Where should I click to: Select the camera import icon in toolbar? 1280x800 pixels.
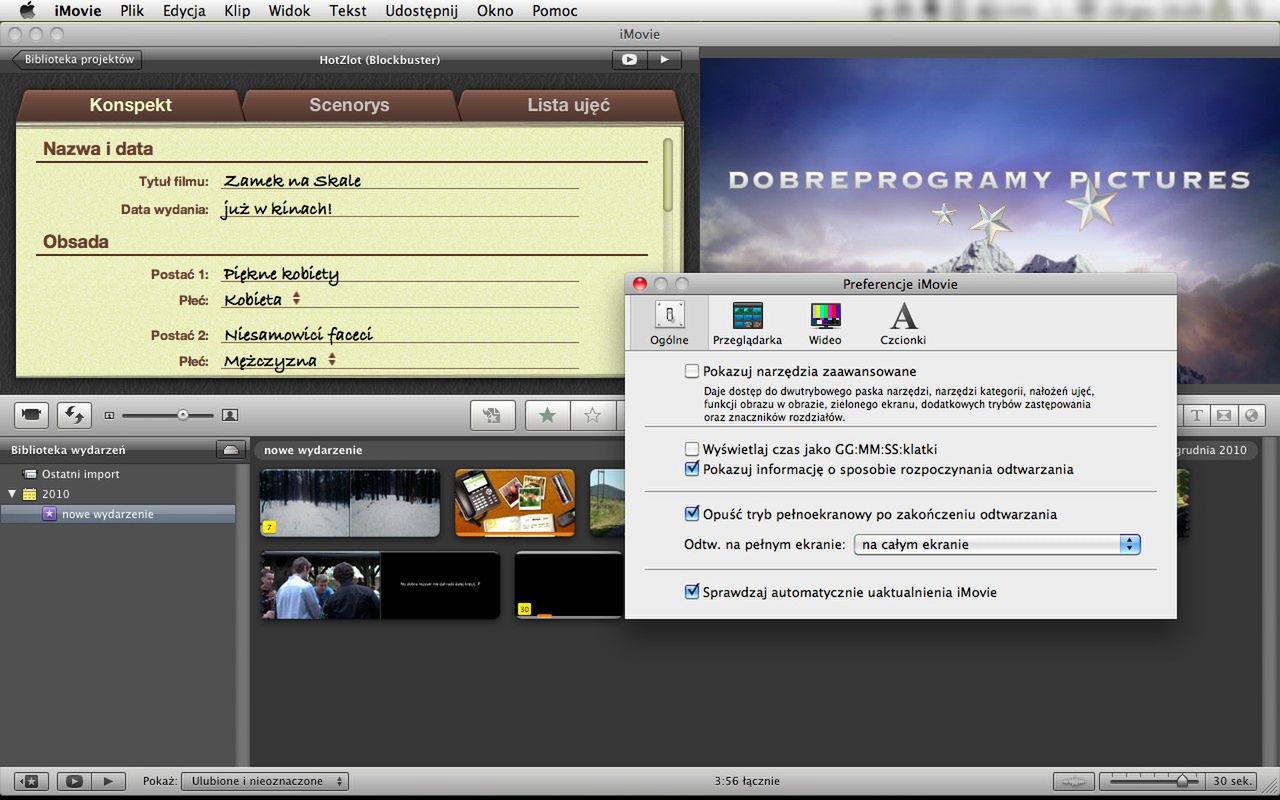(30, 414)
